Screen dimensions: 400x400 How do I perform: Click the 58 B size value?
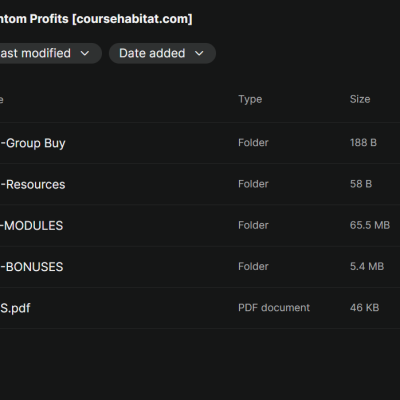(x=361, y=184)
